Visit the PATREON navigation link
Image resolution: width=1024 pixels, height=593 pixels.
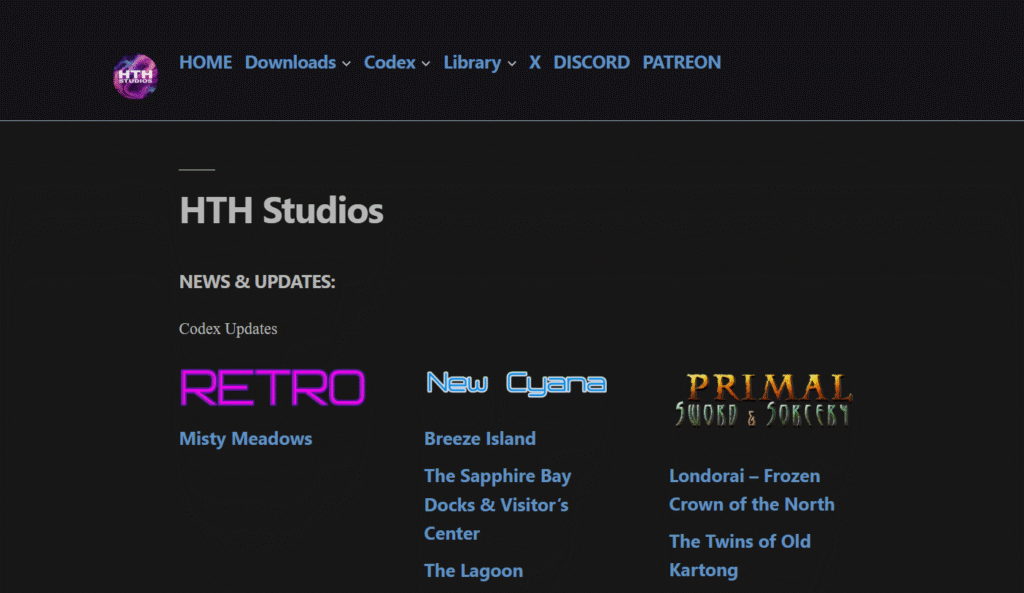click(681, 62)
